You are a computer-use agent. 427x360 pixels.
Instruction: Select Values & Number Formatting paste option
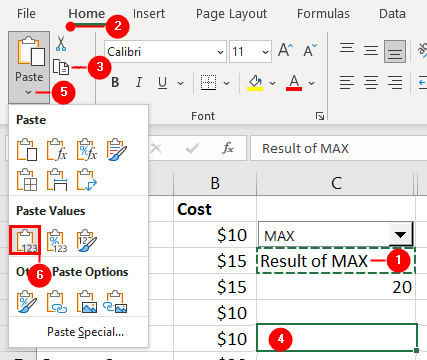[x=57, y=240]
